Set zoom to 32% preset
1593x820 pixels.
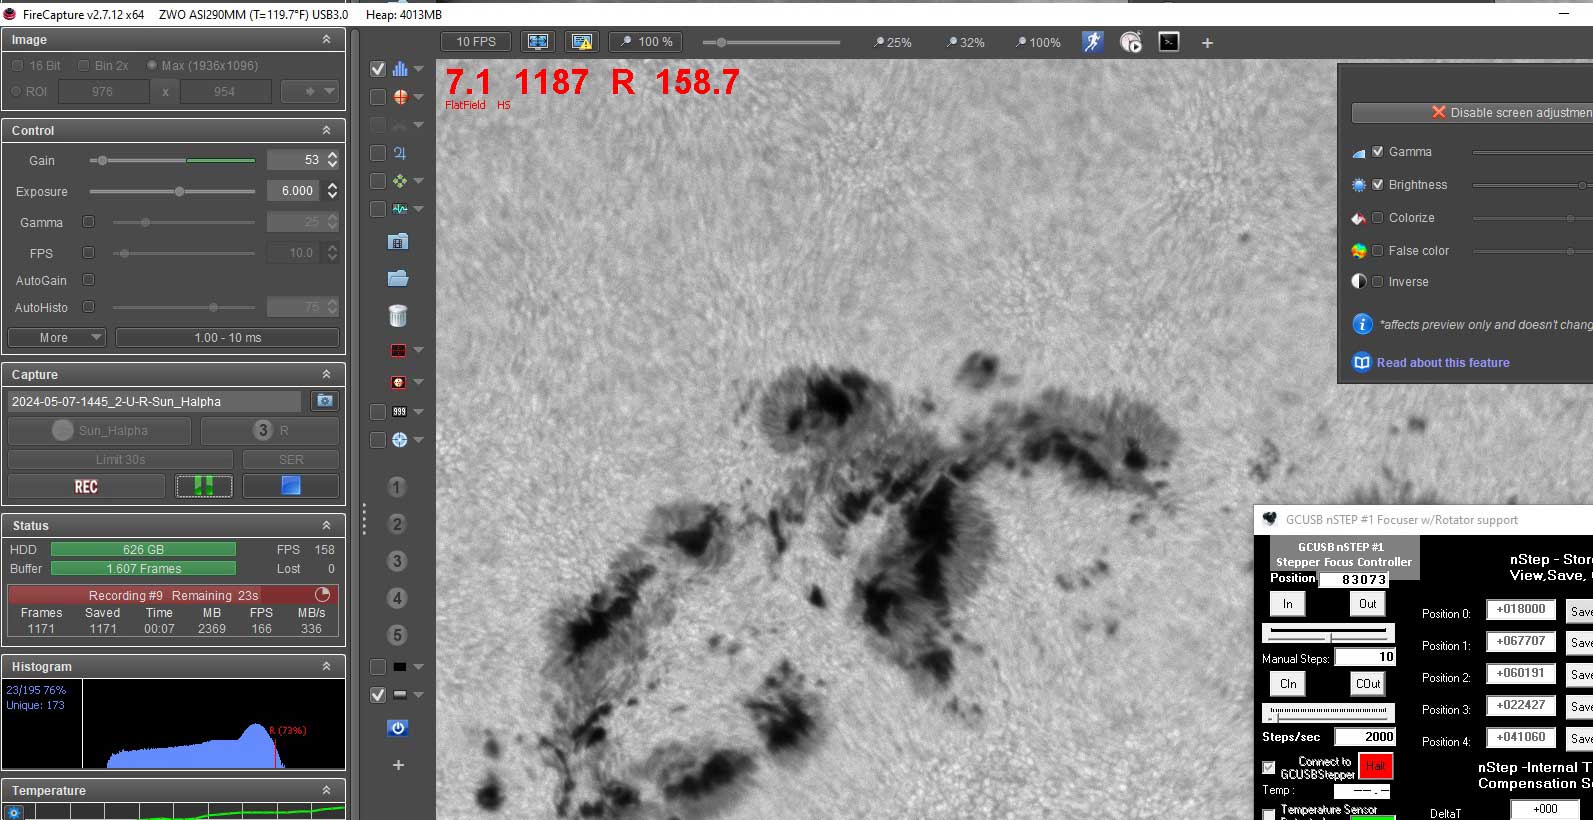966,42
